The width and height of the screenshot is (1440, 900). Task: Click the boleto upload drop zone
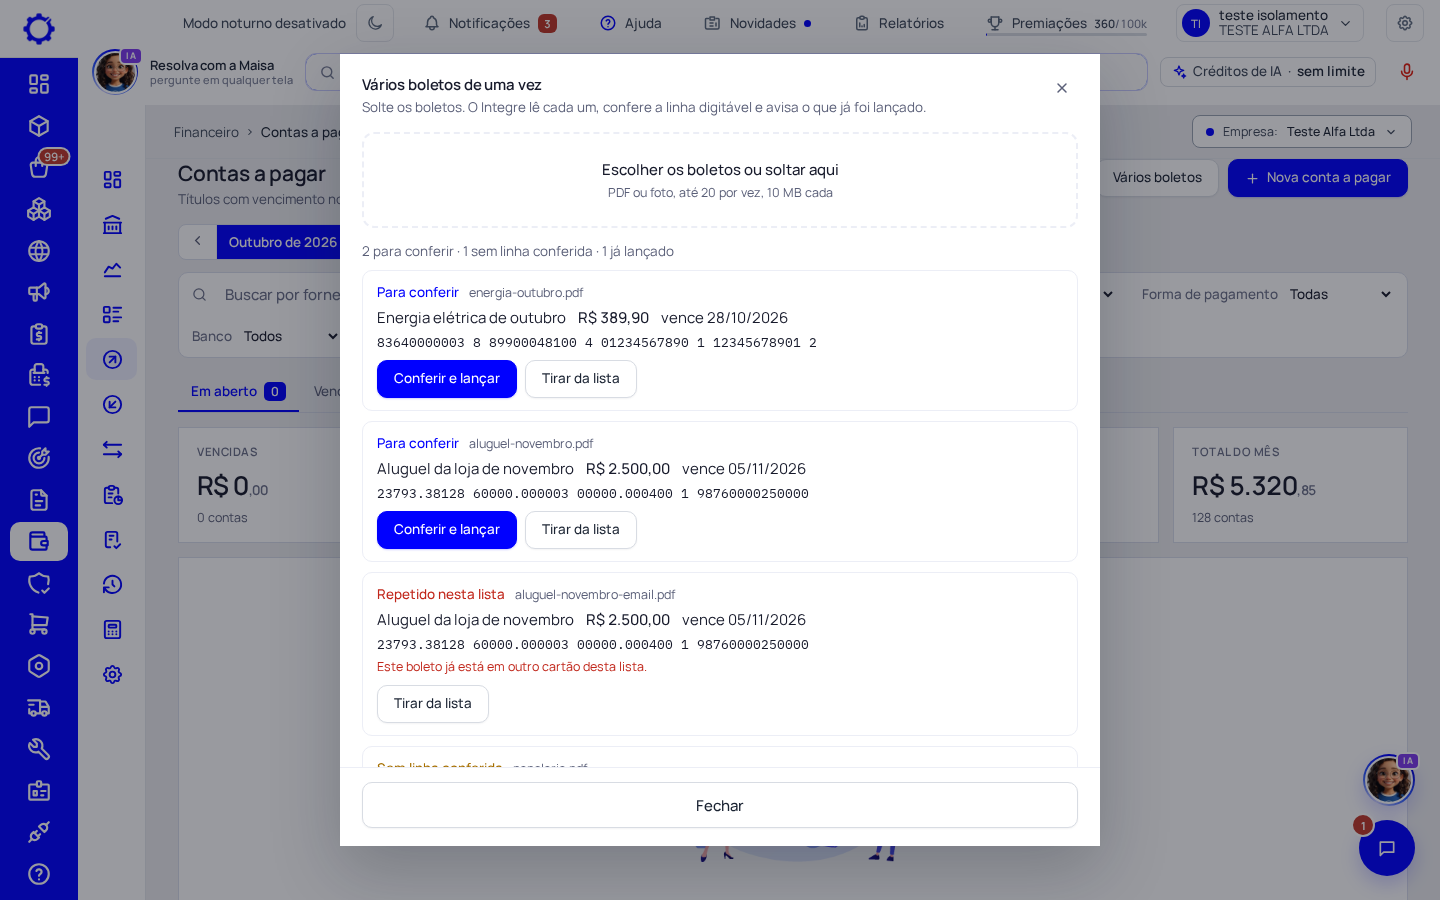click(720, 180)
